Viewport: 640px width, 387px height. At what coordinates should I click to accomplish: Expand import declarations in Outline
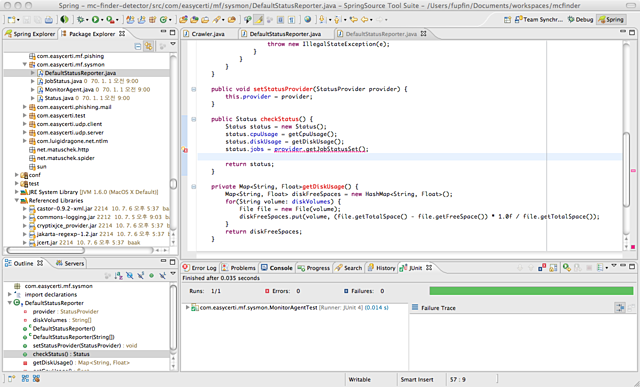tap(10, 294)
